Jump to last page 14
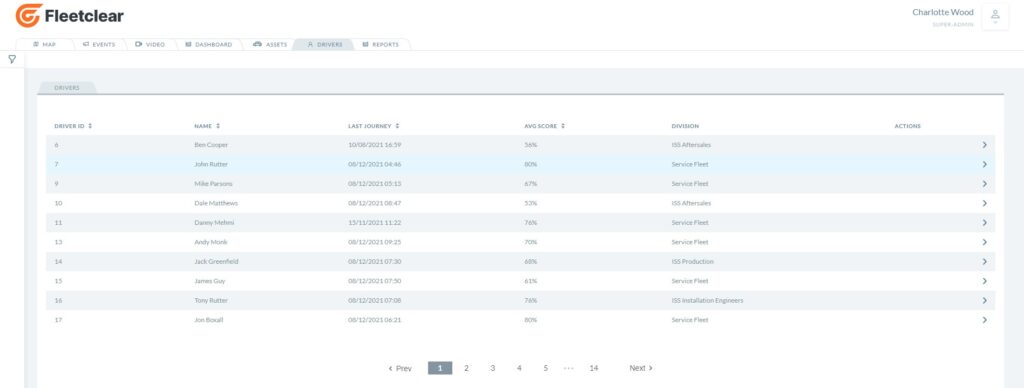The image size is (1024, 388). (594, 368)
